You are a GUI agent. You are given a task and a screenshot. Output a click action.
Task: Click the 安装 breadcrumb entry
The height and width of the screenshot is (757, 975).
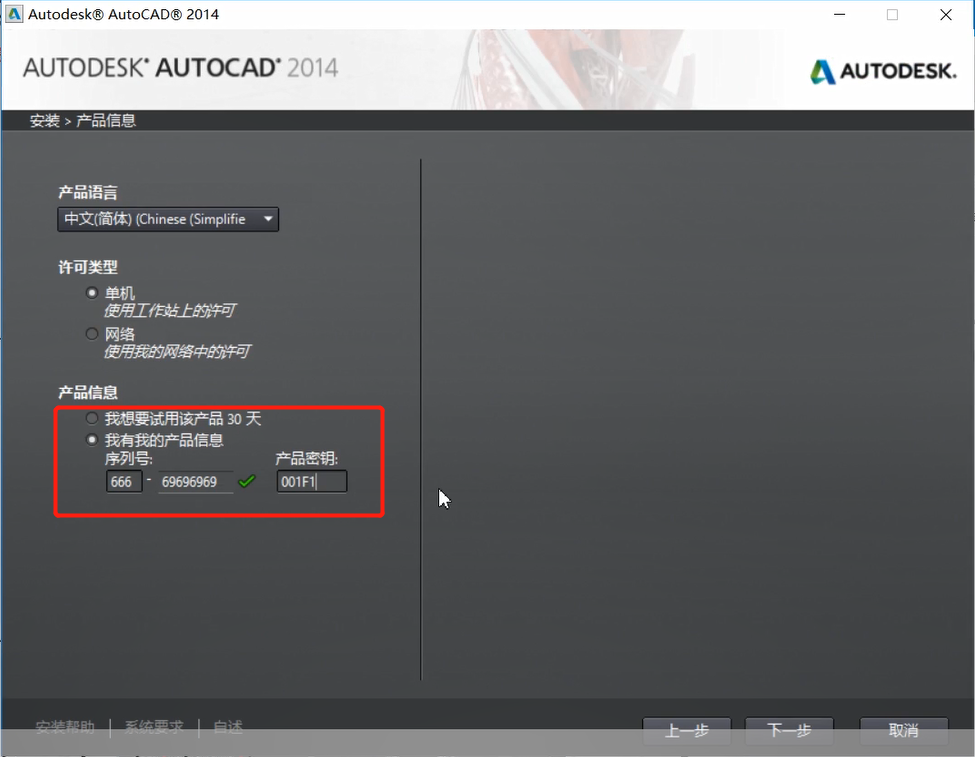pyautogui.click(x=43, y=120)
